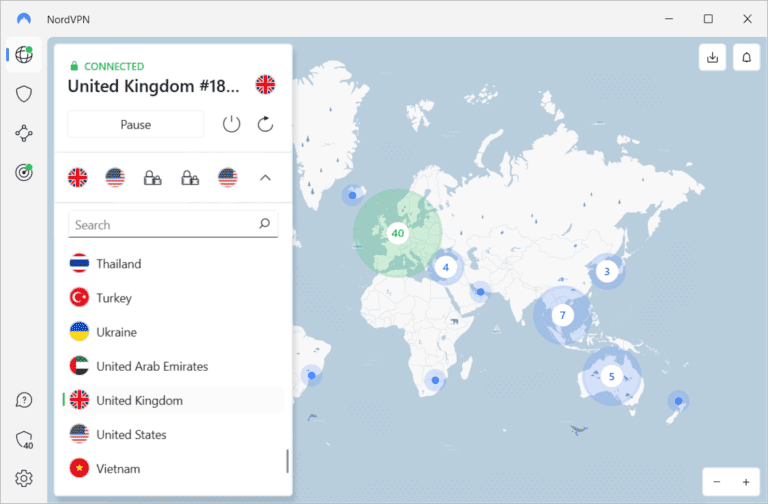Open the Settings gear icon
The width and height of the screenshot is (768, 504).
tap(24, 478)
